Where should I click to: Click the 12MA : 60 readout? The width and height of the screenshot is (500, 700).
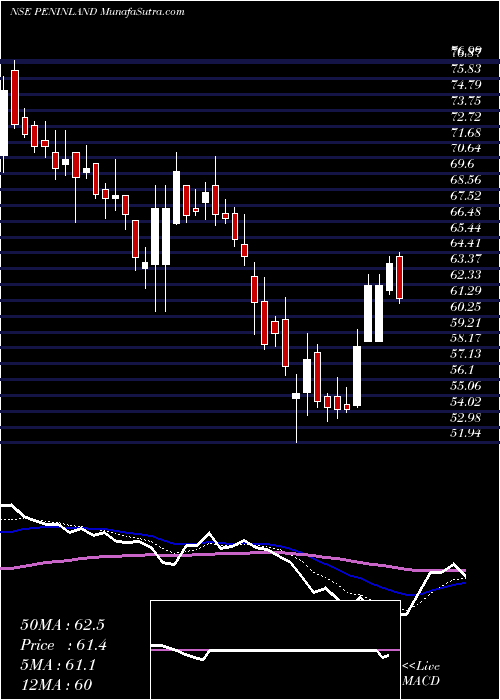tap(57, 685)
